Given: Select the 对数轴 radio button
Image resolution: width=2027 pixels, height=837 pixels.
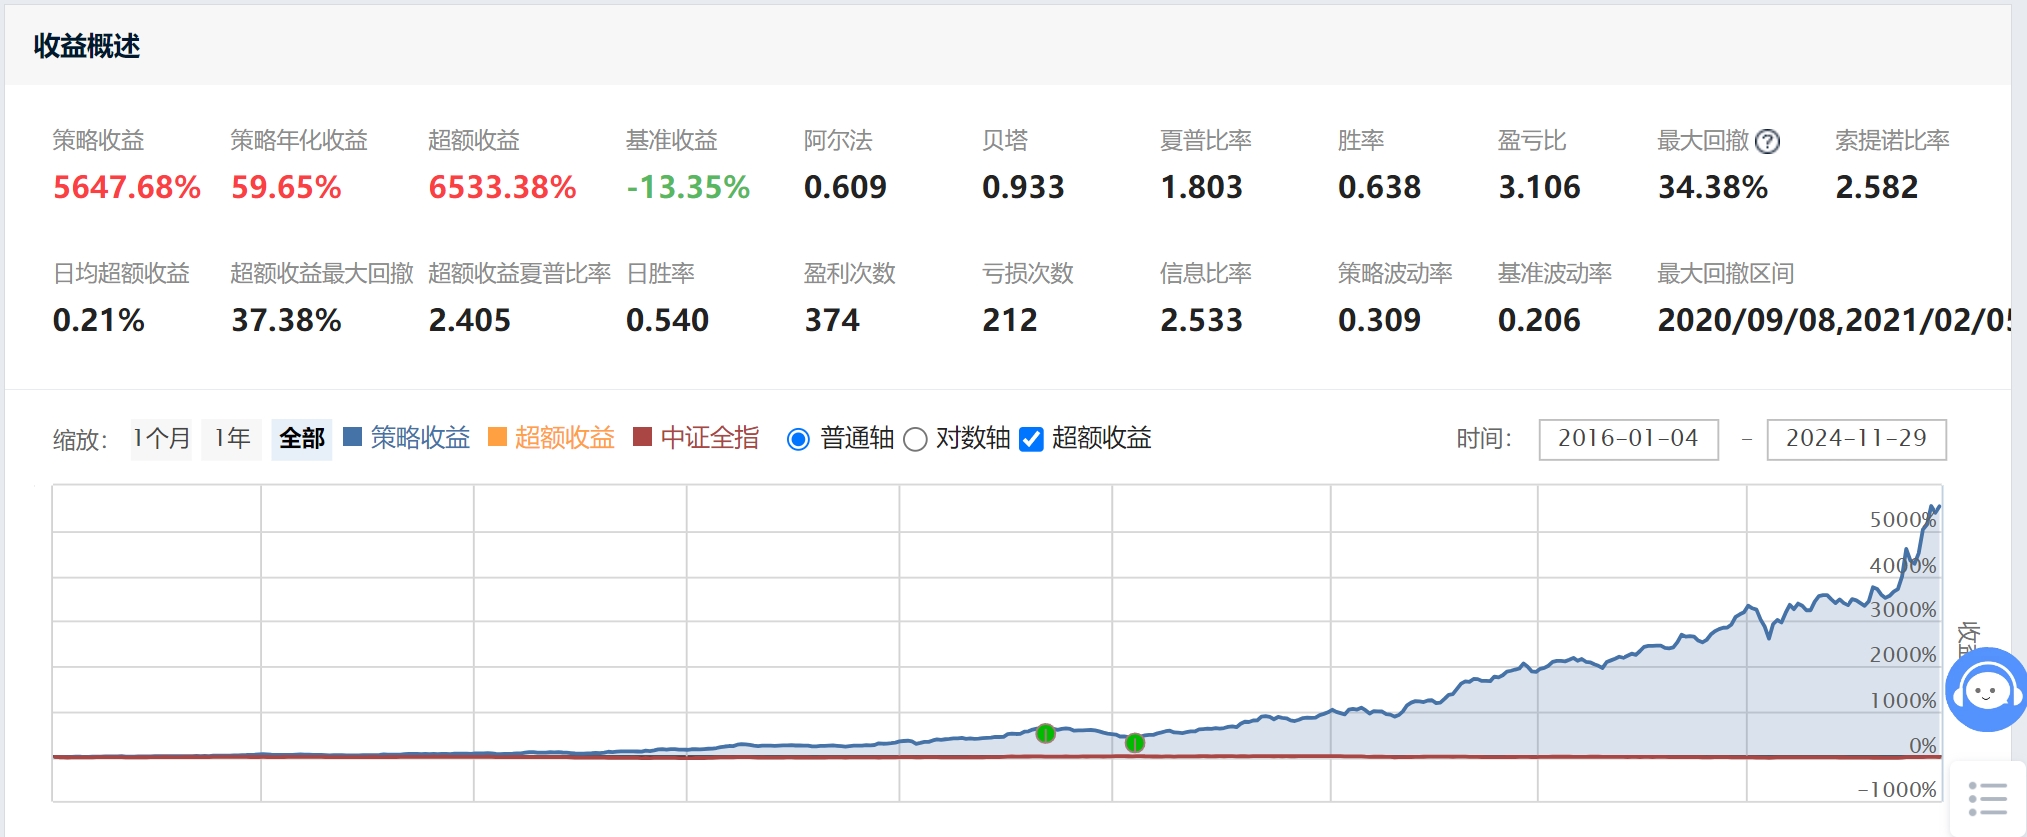Looking at the screenshot, I should pos(915,440).
